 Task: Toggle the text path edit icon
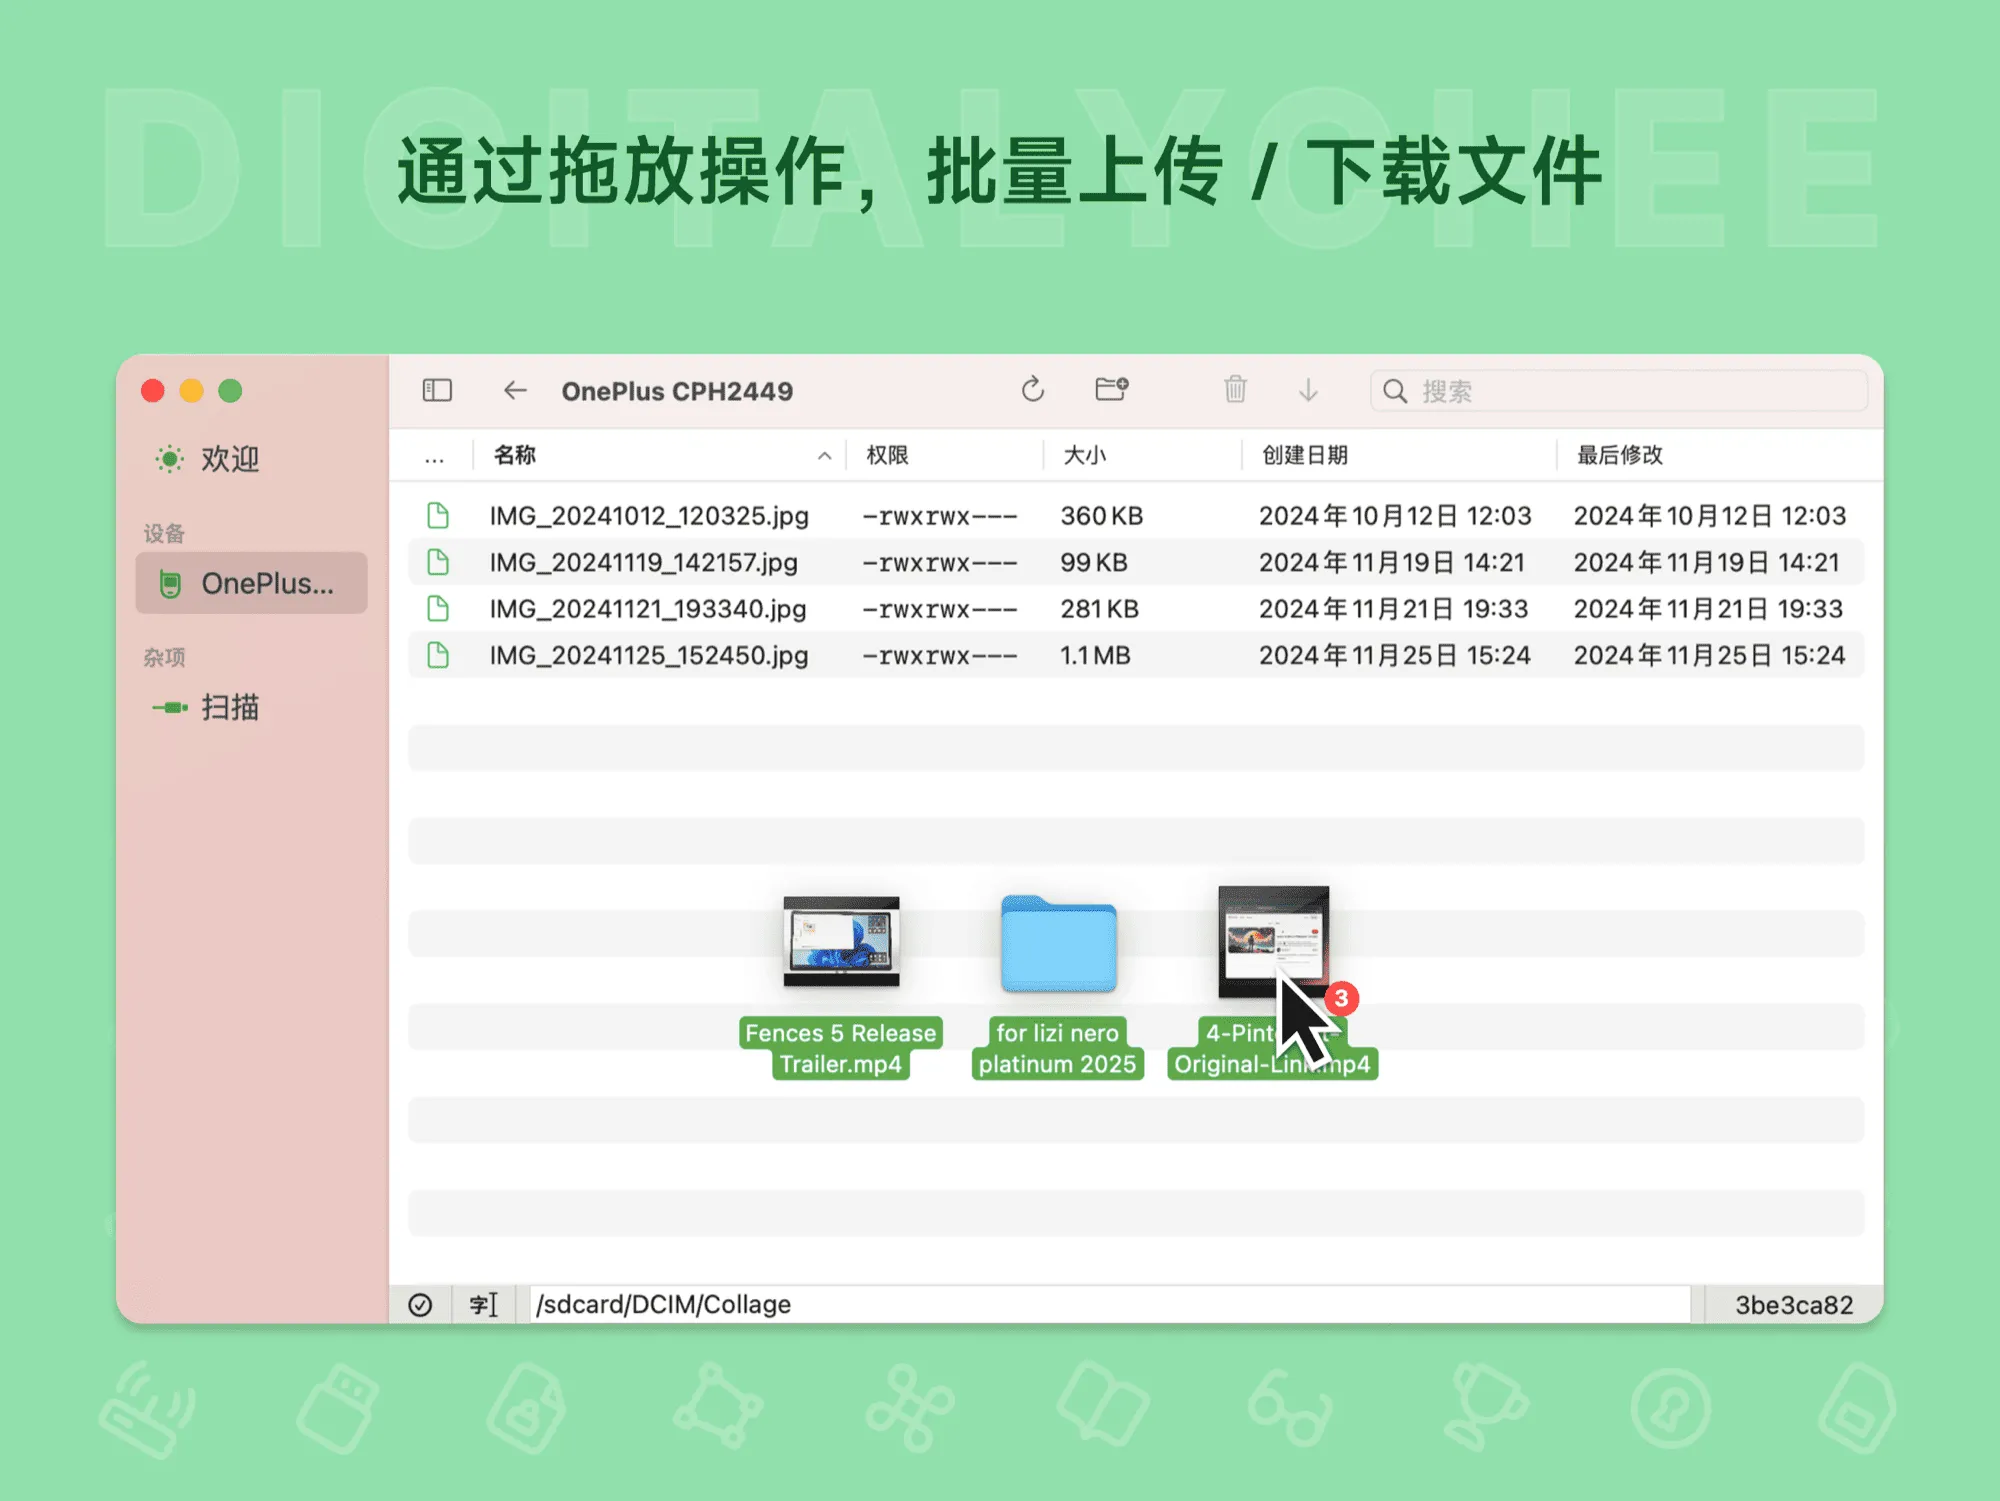[x=483, y=1305]
